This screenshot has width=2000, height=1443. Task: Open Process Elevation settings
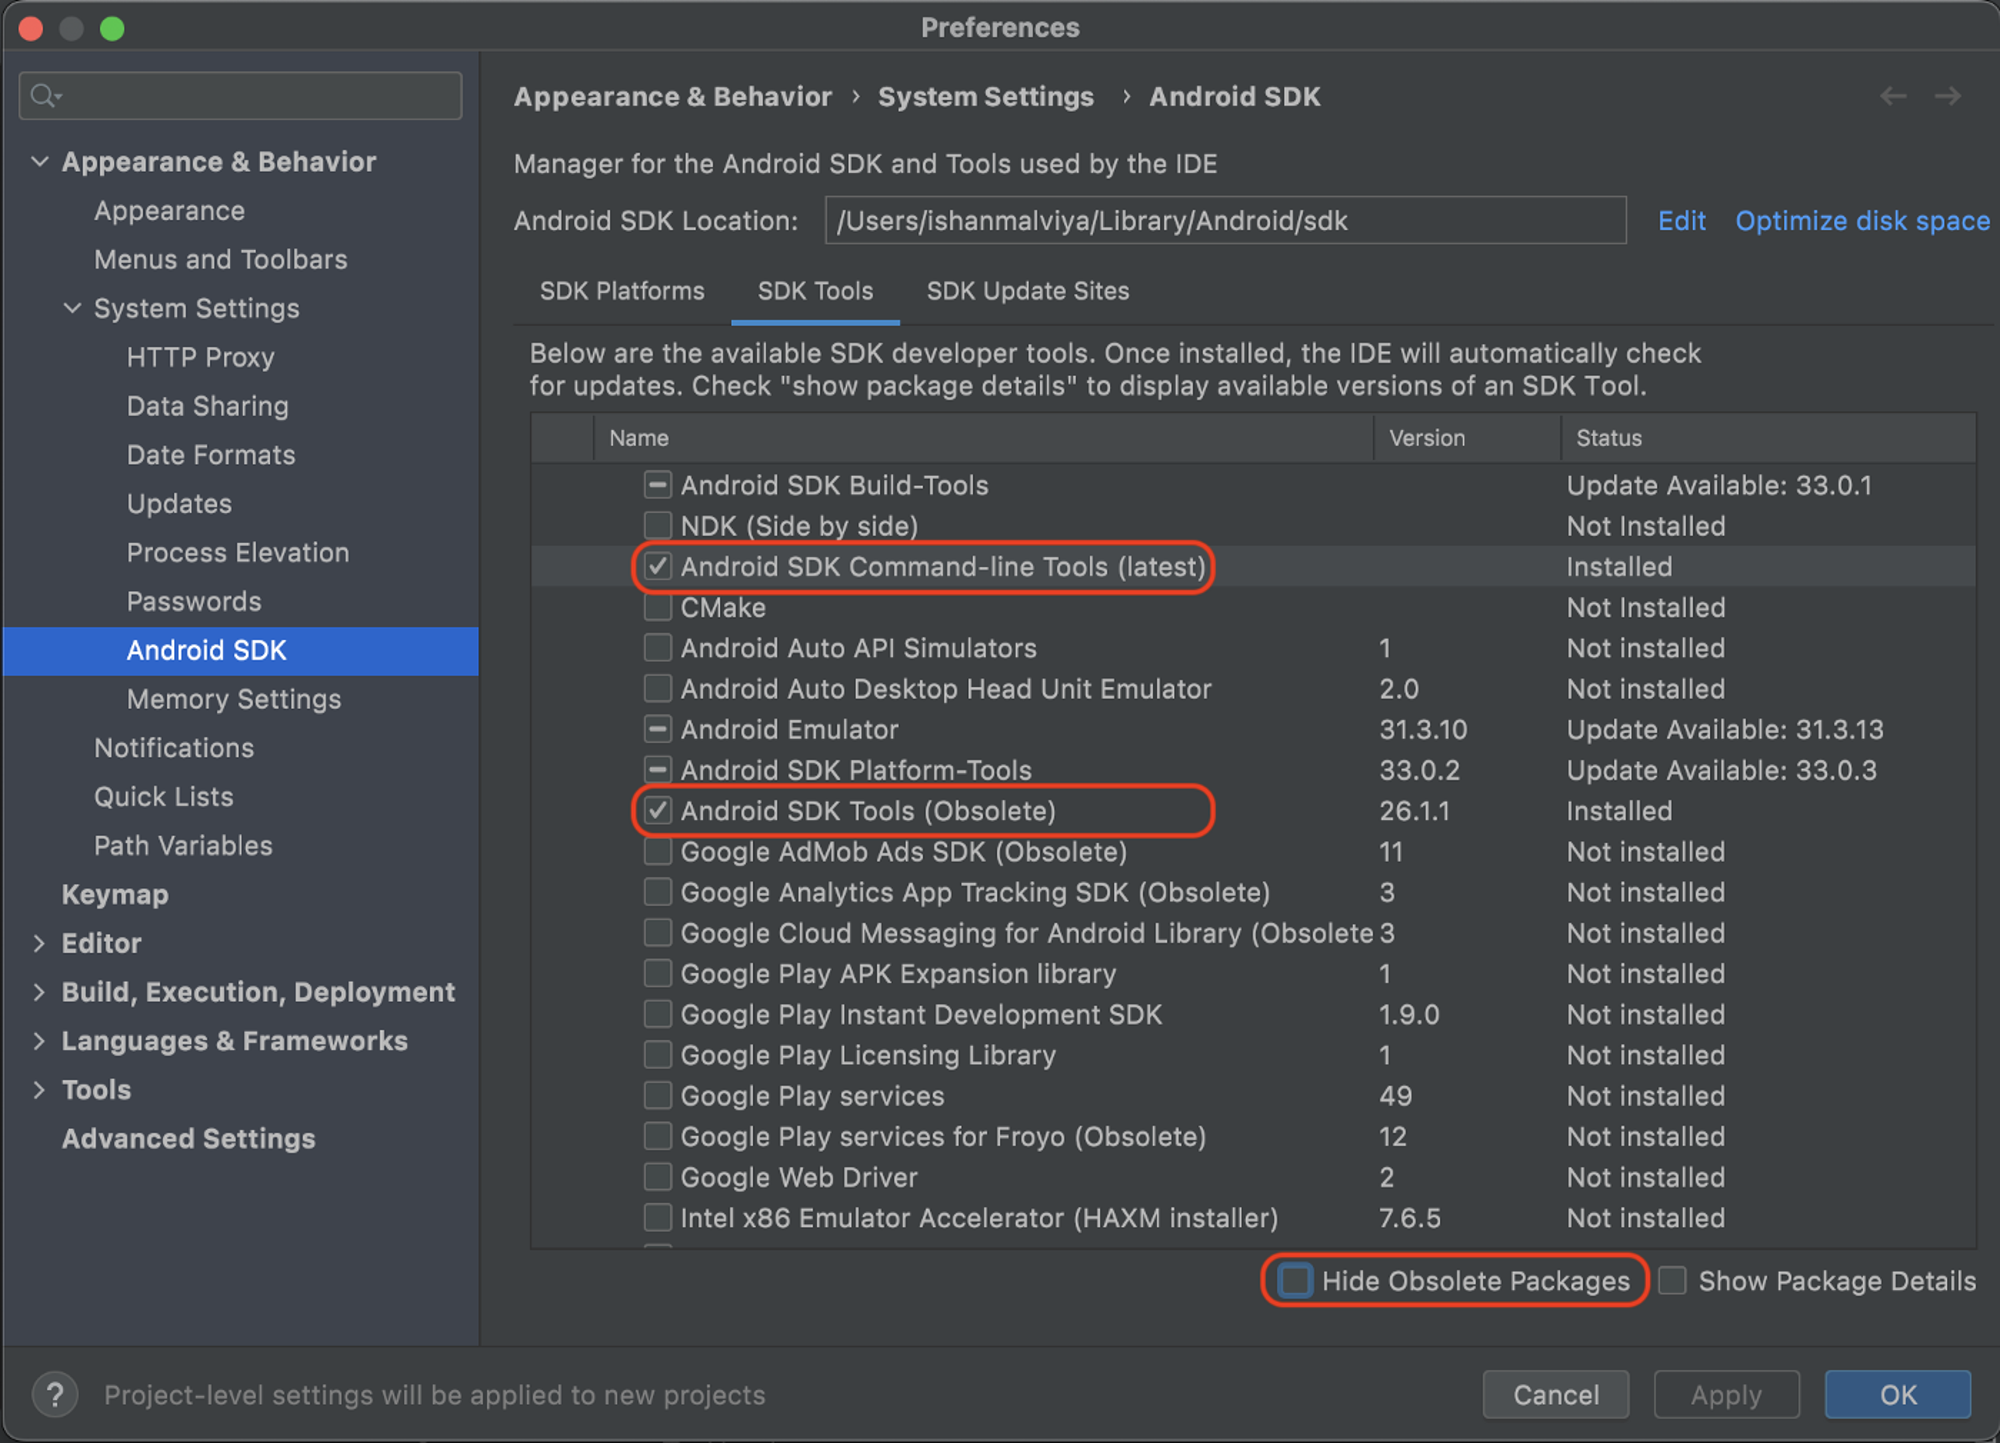pyautogui.click(x=238, y=553)
